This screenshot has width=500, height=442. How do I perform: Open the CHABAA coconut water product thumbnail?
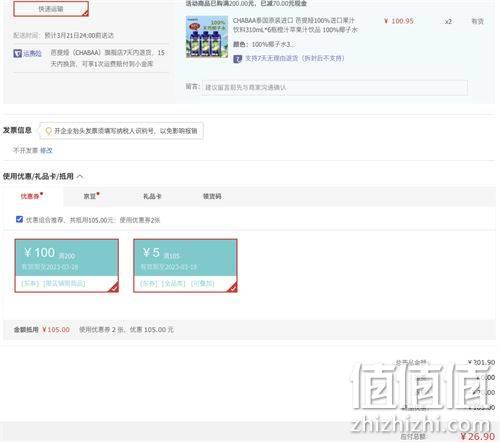point(207,37)
